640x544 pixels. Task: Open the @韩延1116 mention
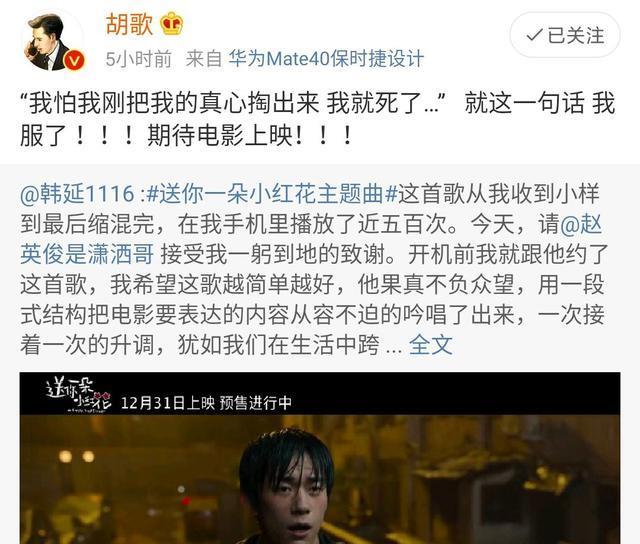point(77,193)
